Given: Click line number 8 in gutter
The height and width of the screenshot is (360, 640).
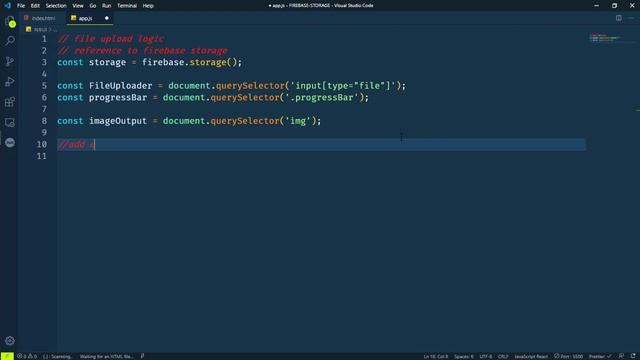Looking at the screenshot, I should 44,121.
